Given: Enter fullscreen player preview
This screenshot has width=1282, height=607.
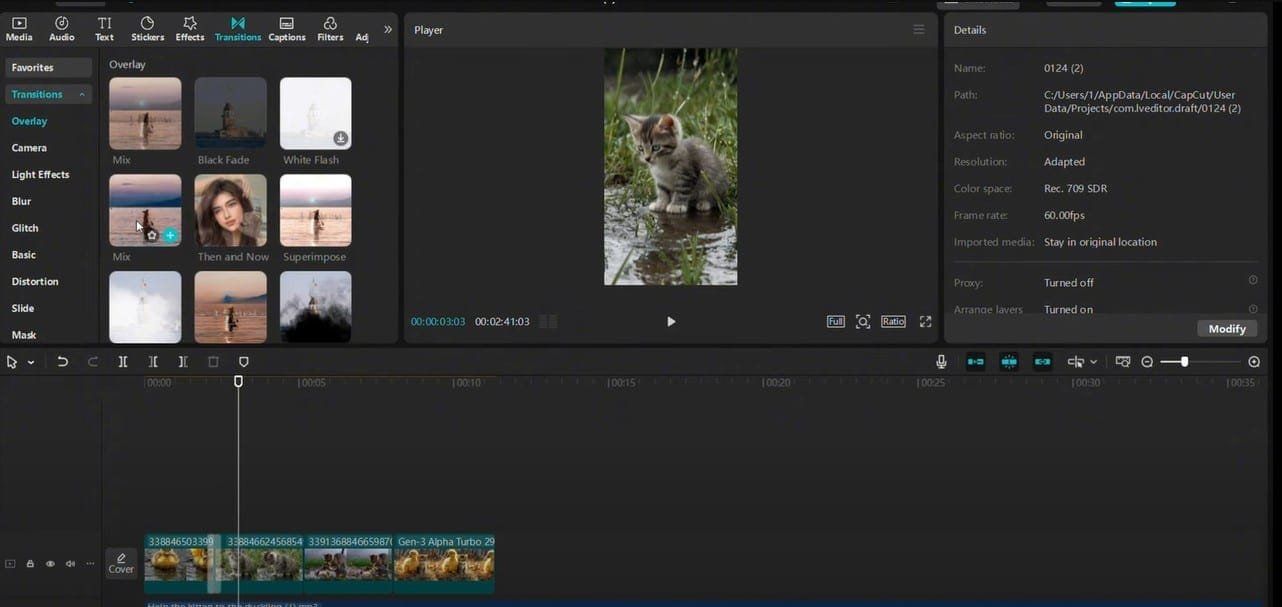Looking at the screenshot, I should (x=925, y=322).
